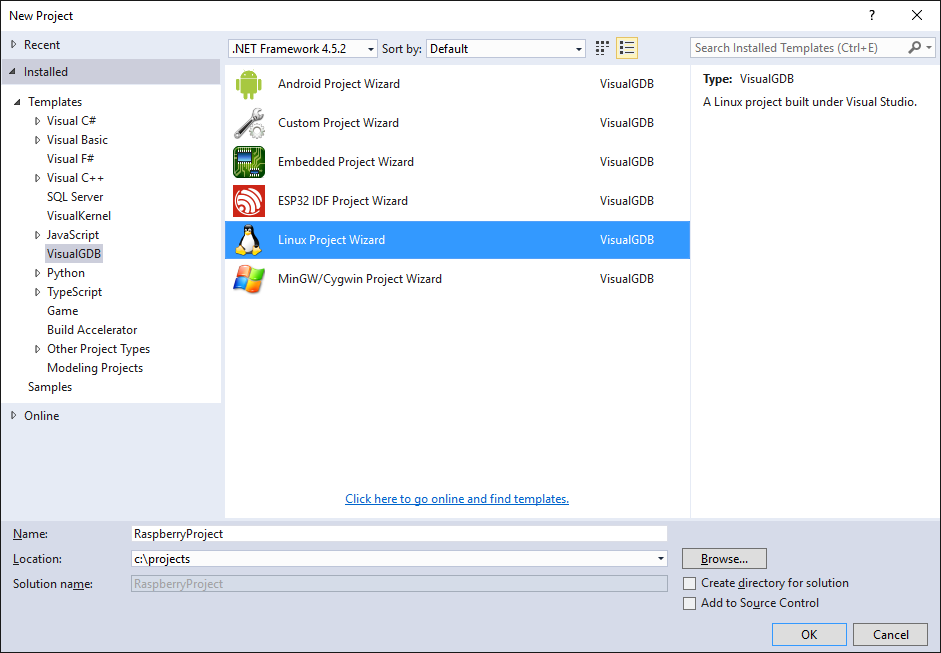Open the .NET Framework version dropdown

pyautogui.click(x=302, y=49)
